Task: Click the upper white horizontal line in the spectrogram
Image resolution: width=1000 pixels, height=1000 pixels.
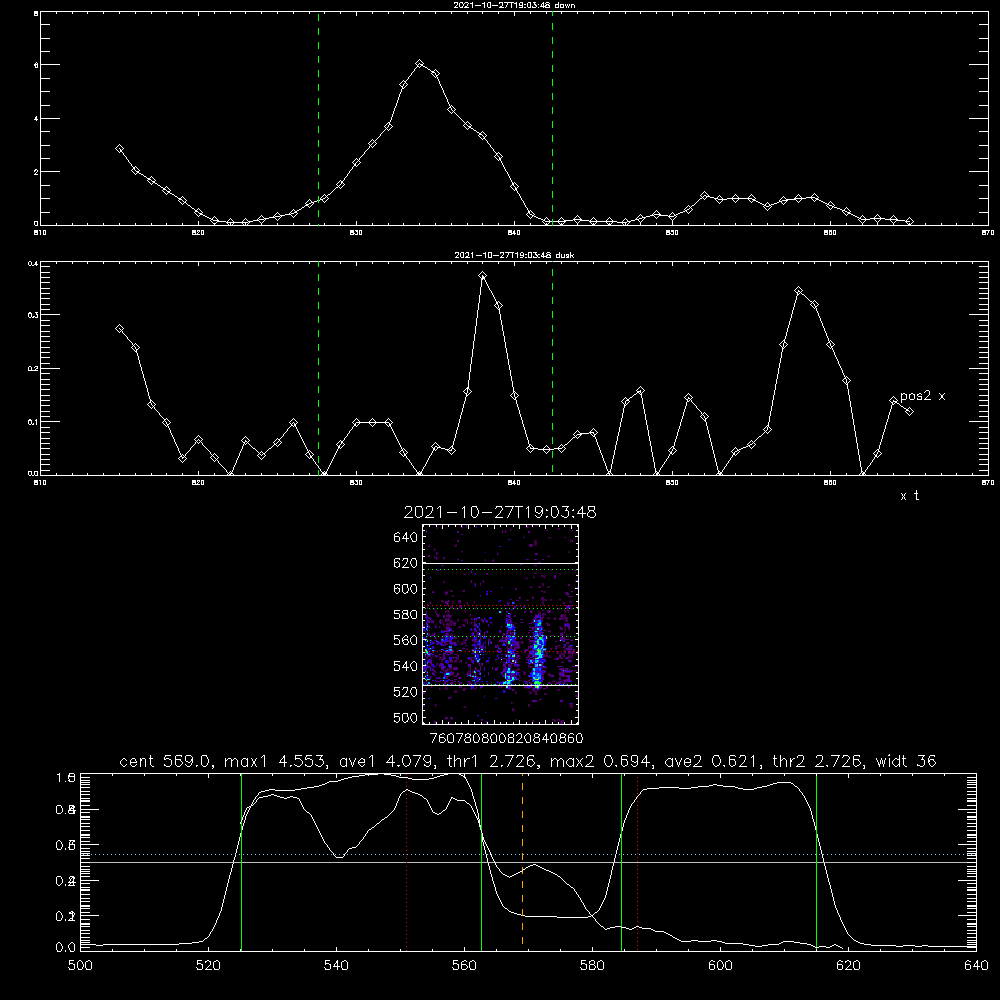Action: [500, 563]
